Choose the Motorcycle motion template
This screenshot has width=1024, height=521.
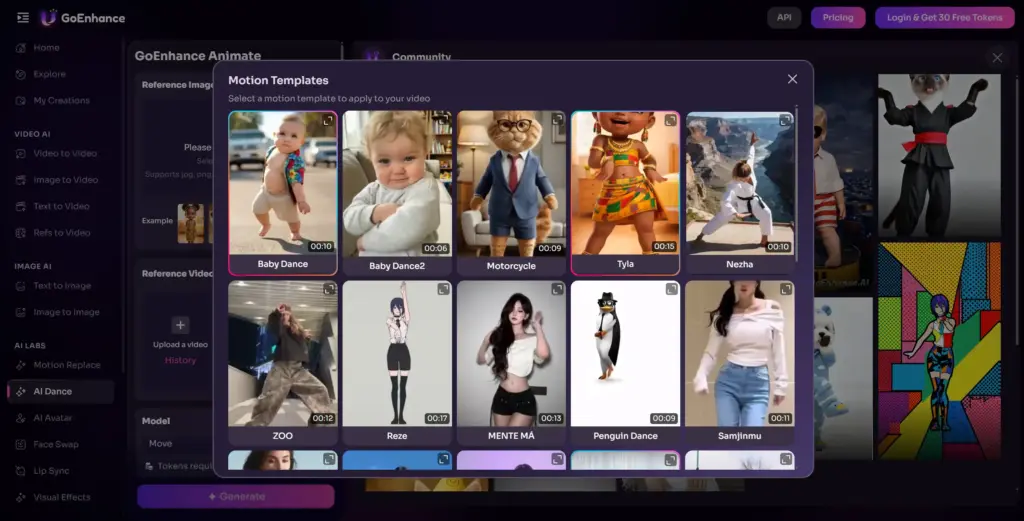tap(511, 190)
